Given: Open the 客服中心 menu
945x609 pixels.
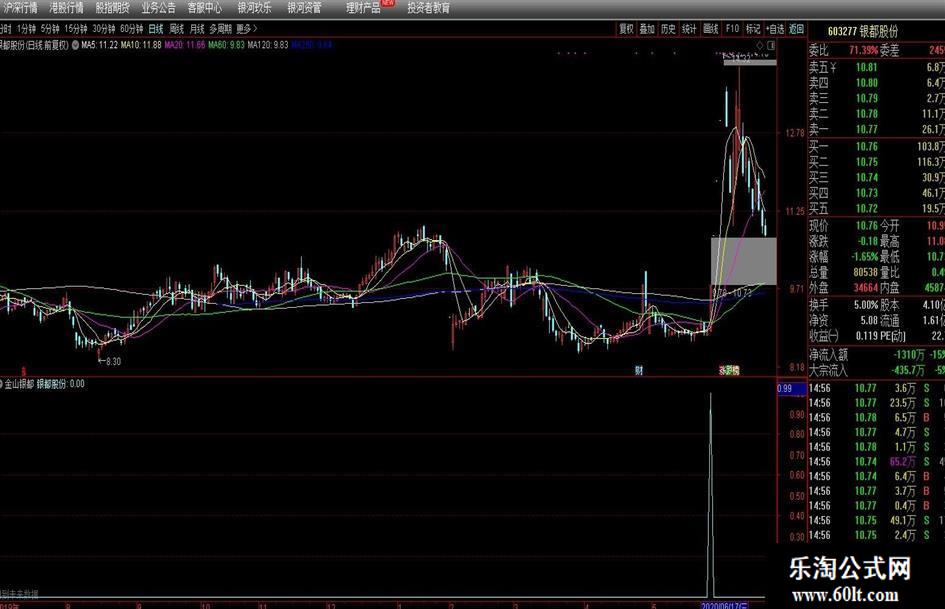Looking at the screenshot, I should (x=205, y=8).
